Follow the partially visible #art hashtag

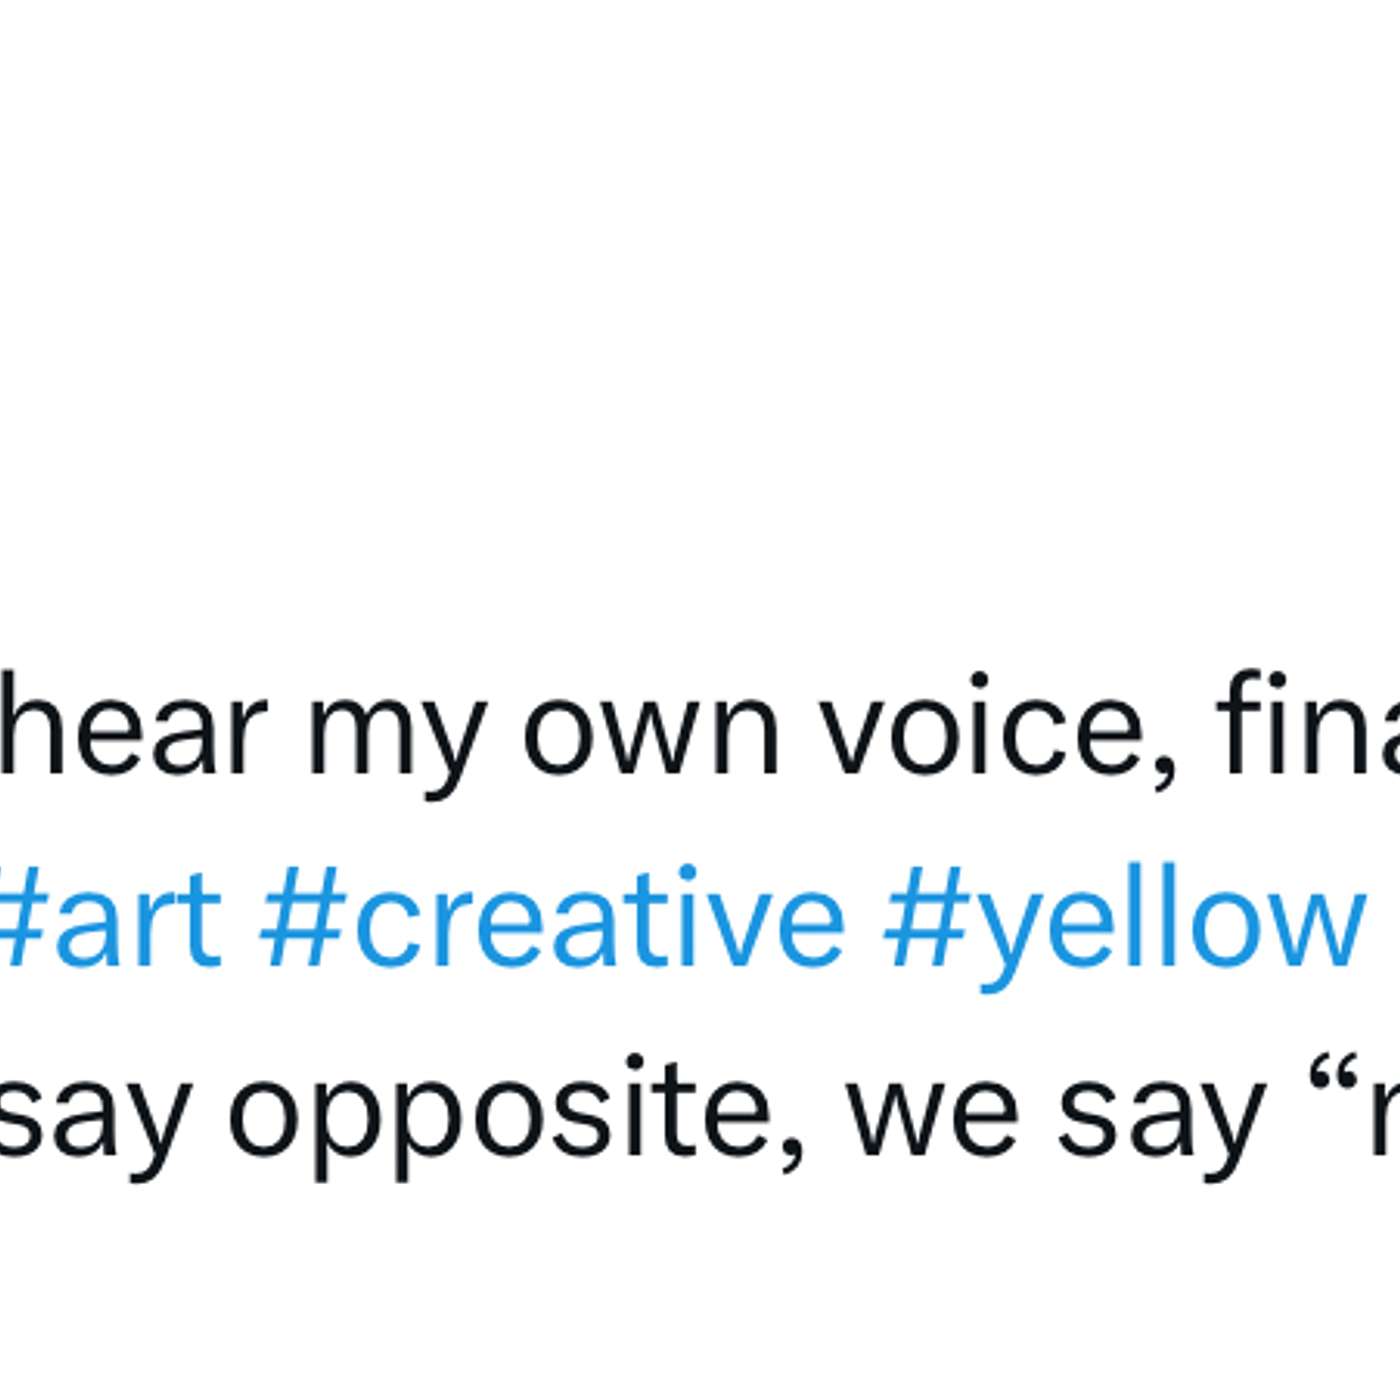[110, 919]
